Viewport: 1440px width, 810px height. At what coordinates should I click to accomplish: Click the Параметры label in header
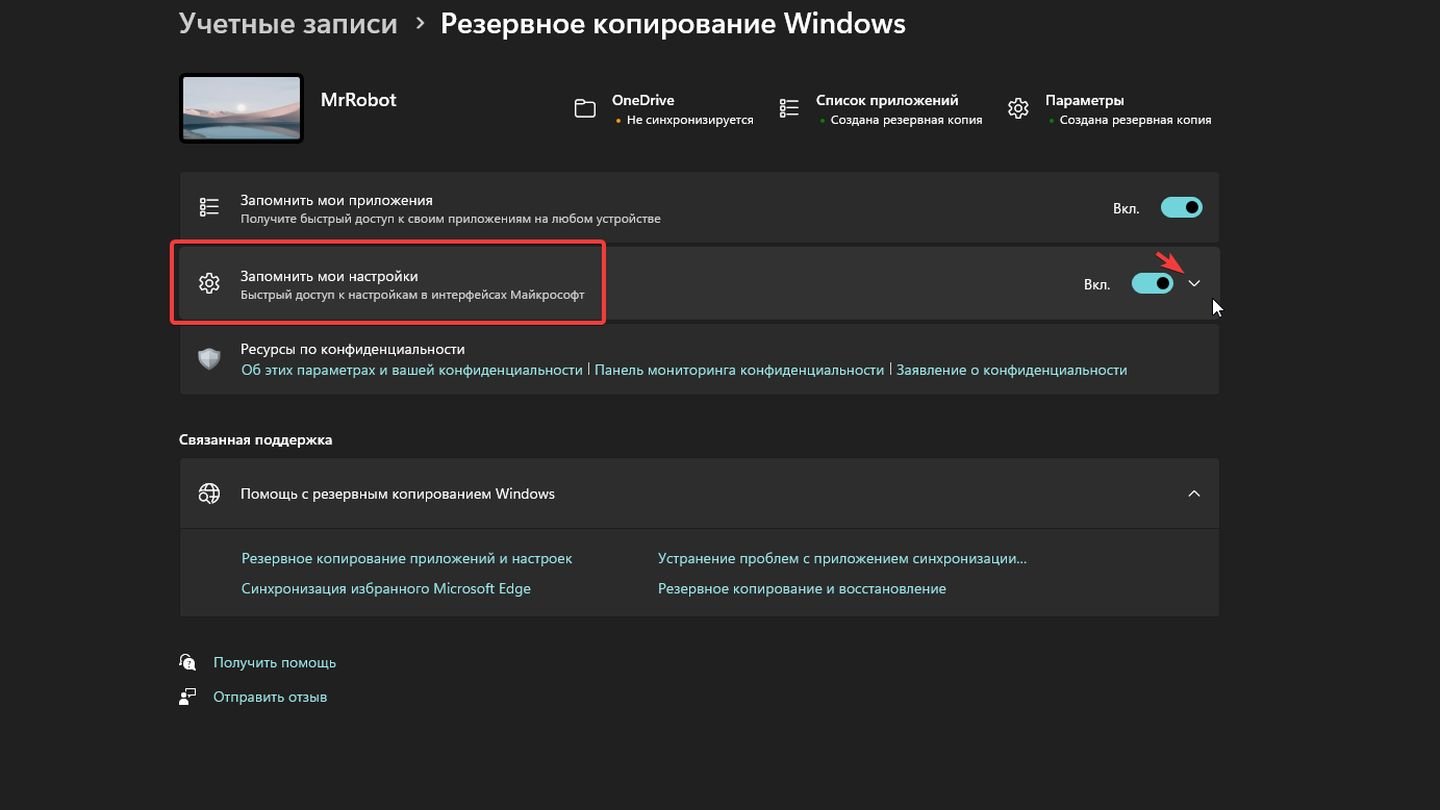1085,100
